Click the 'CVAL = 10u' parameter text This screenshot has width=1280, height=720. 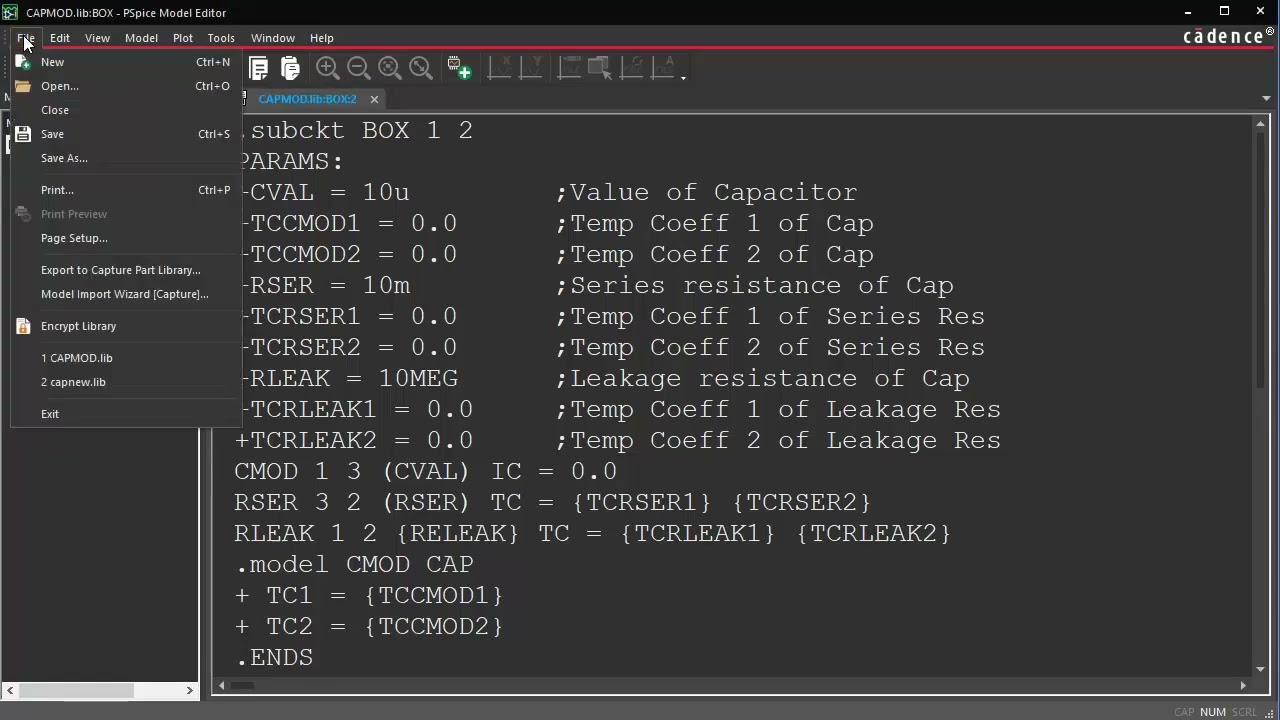point(329,192)
